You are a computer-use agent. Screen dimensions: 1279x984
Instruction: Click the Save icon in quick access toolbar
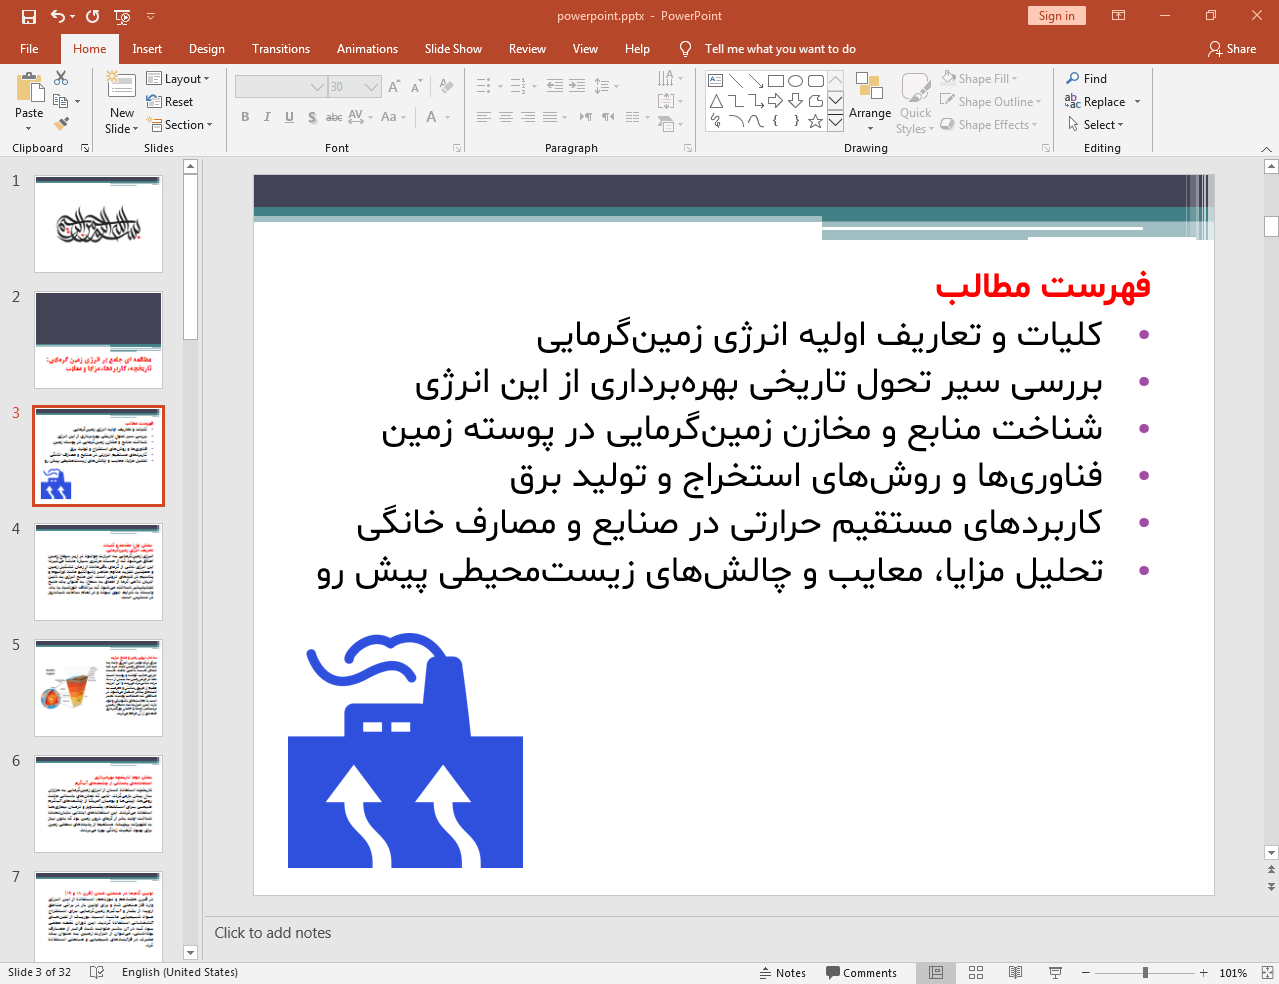[x=28, y=16]
